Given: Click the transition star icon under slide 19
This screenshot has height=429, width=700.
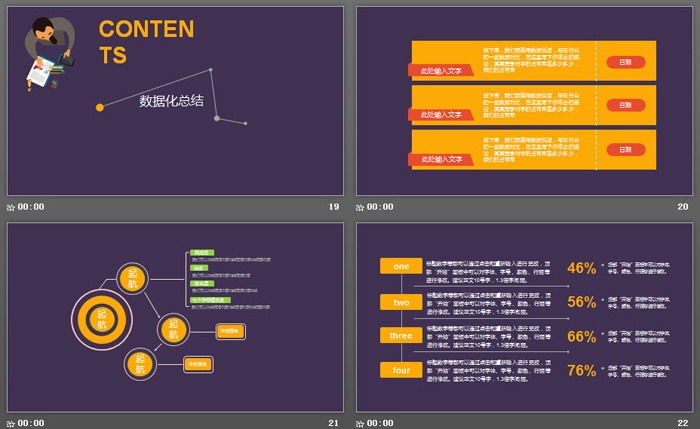Looking at the screenshot, I should [11, 207].
